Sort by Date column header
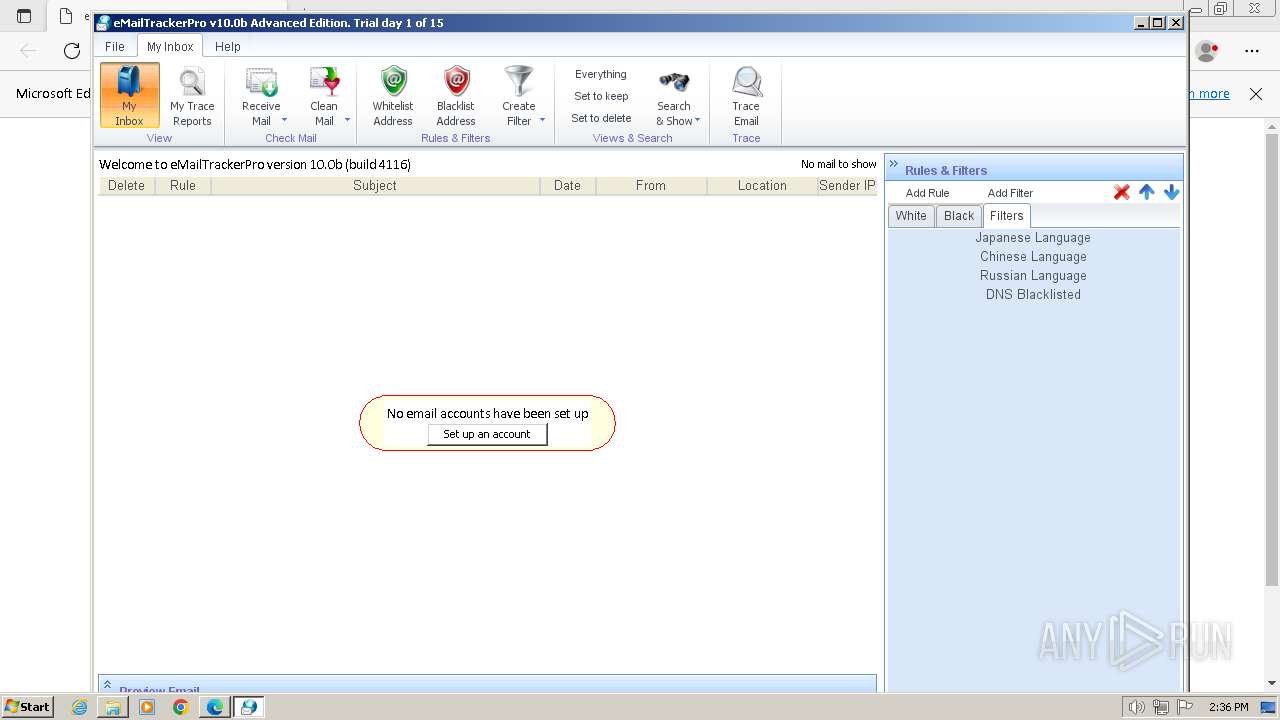The image size is (1280, 720). [x=567, y=186]
